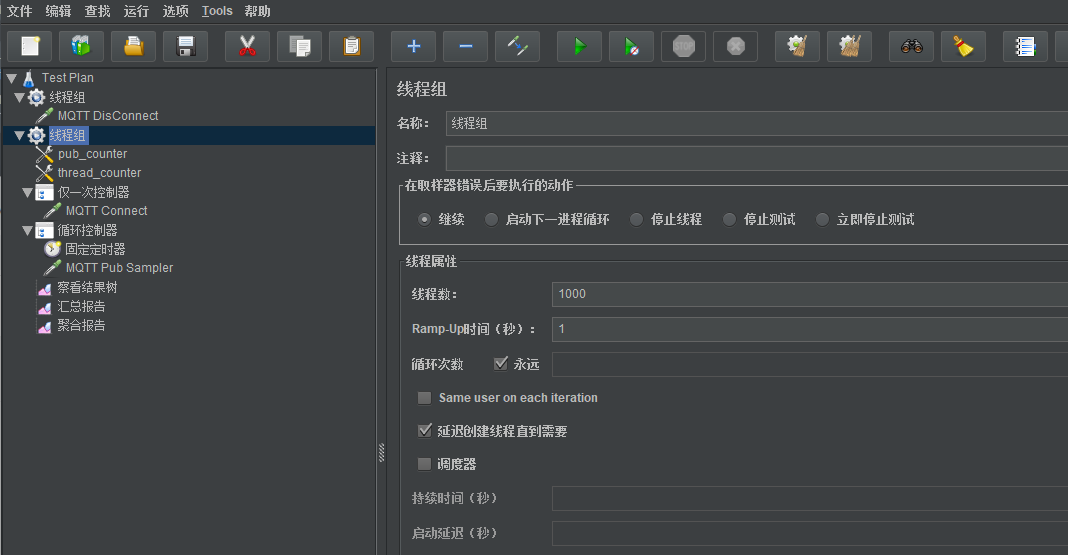This screenshot has height=555, width=1068.
Task: Click the Copy toolbar icon
Action: pyautogui.click(x=299, y=46)
